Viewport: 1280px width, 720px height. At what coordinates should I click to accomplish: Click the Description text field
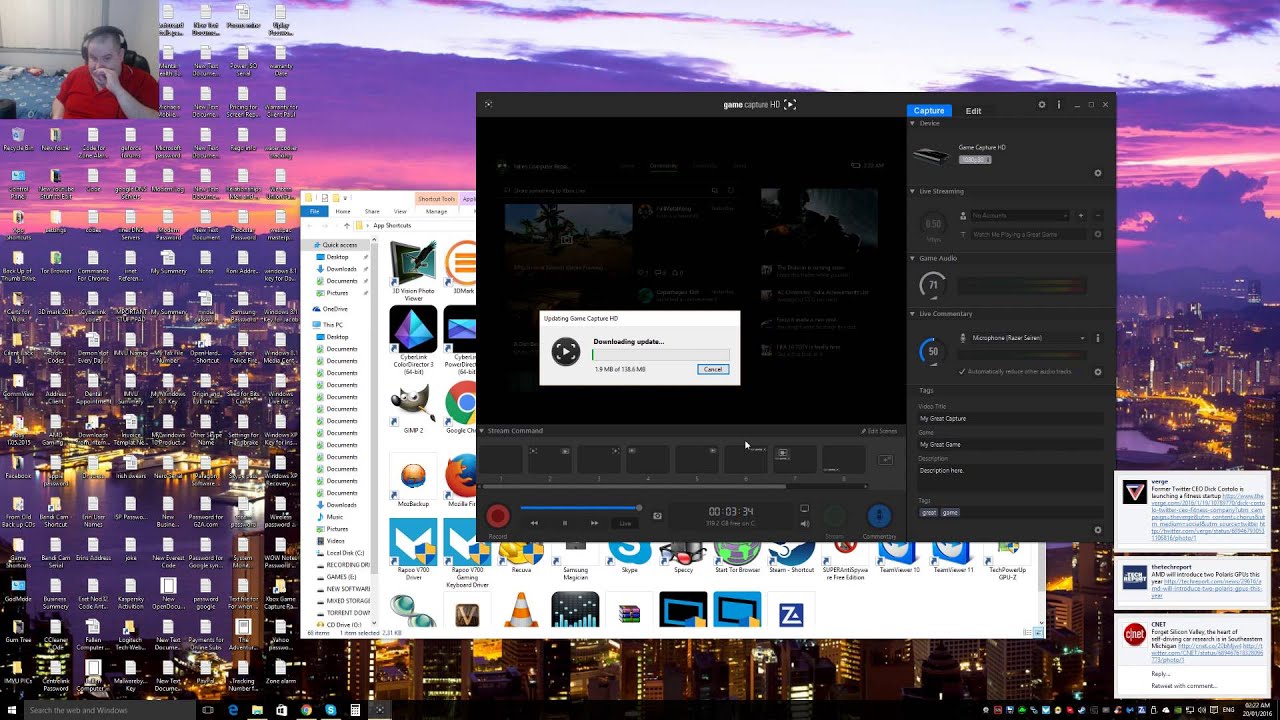[1010, 478]
